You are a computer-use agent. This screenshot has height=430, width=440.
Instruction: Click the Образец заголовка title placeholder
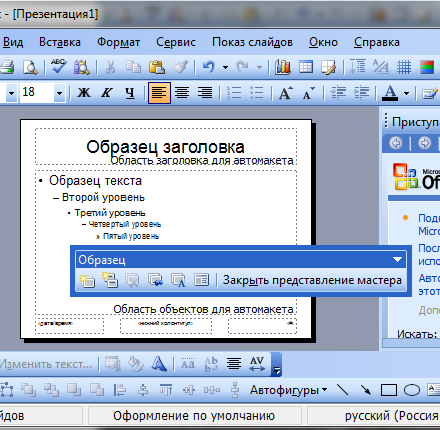pyautogui.click(x=166, y=147)
